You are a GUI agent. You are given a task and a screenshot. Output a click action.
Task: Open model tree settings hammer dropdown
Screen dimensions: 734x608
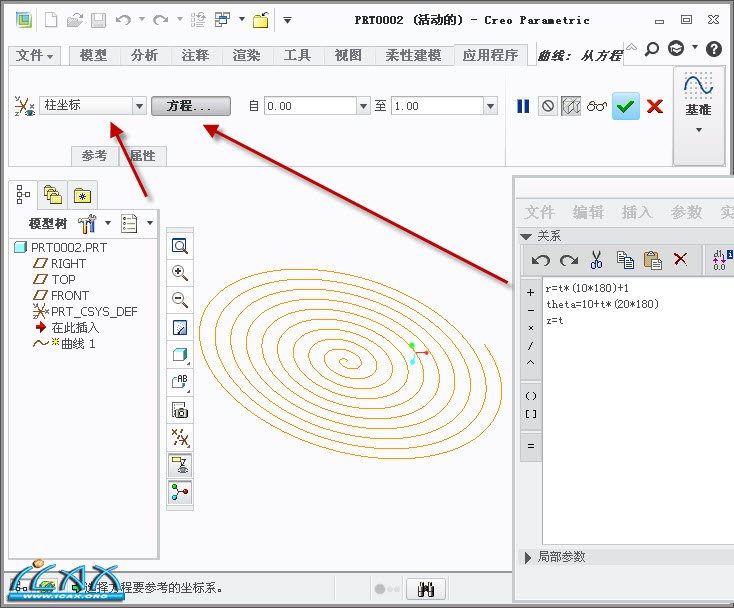pos(93,223)
